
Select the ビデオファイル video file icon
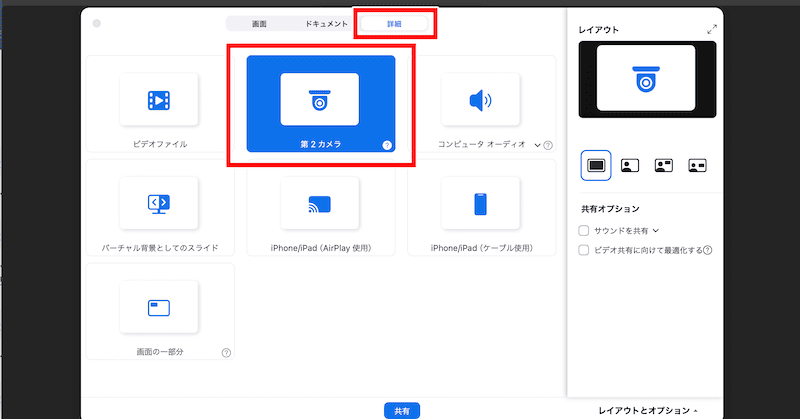coord(158,99)
